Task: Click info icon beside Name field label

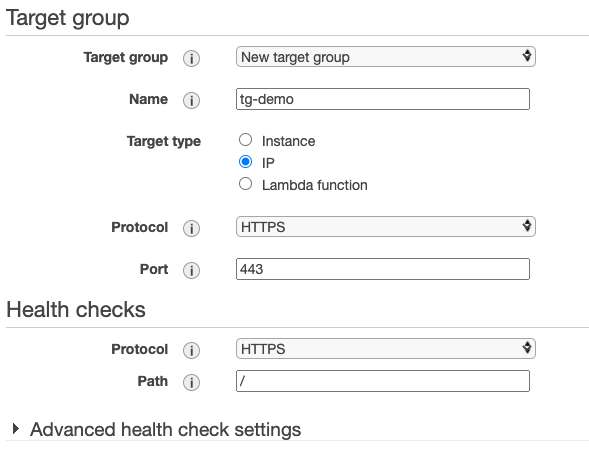Action: (x=191, y=100)
